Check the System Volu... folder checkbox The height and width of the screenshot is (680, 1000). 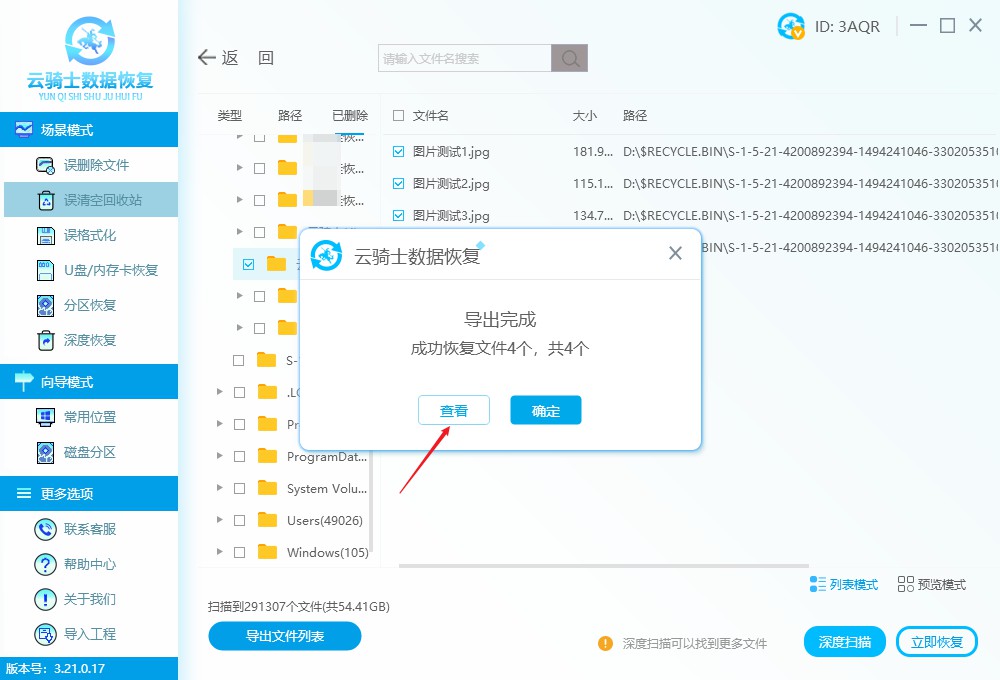(x=240, y=489)
